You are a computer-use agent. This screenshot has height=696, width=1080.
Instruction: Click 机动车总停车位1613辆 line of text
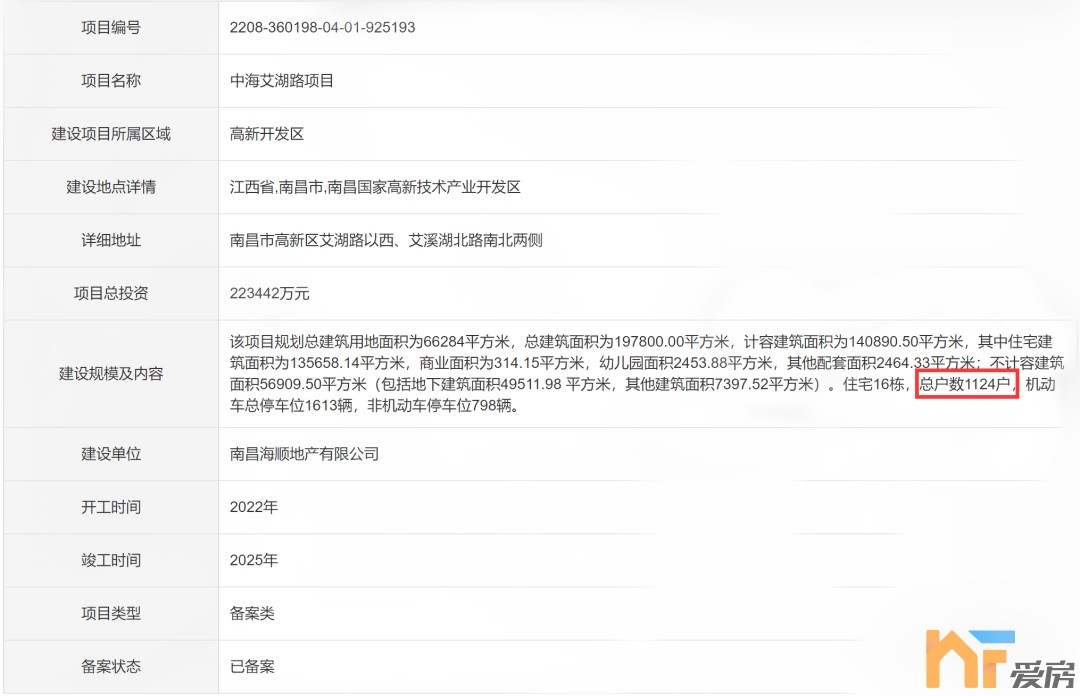point(375,405)
